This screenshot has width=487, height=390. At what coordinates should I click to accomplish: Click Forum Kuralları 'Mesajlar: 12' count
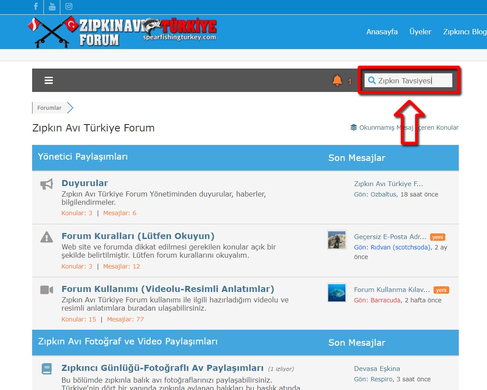coord(121,266)
